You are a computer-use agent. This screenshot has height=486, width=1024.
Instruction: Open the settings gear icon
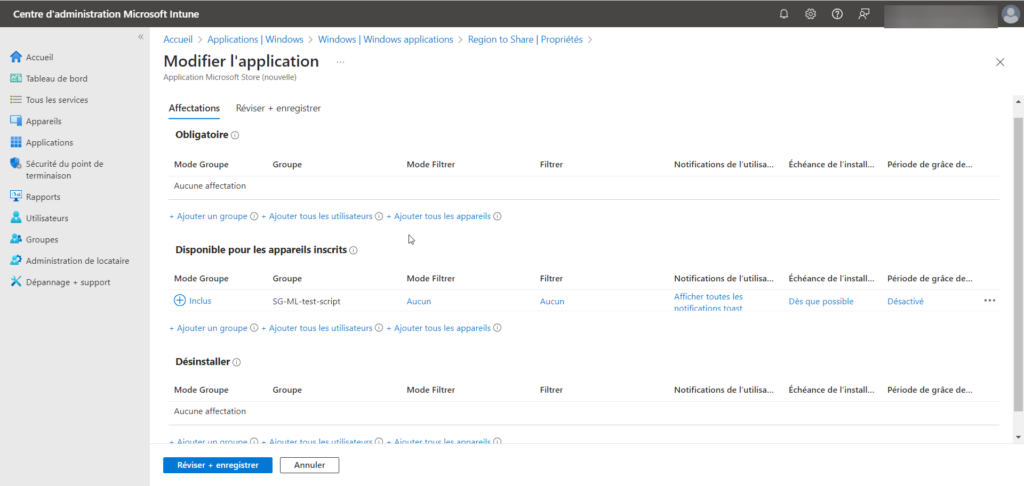[810, 14]
